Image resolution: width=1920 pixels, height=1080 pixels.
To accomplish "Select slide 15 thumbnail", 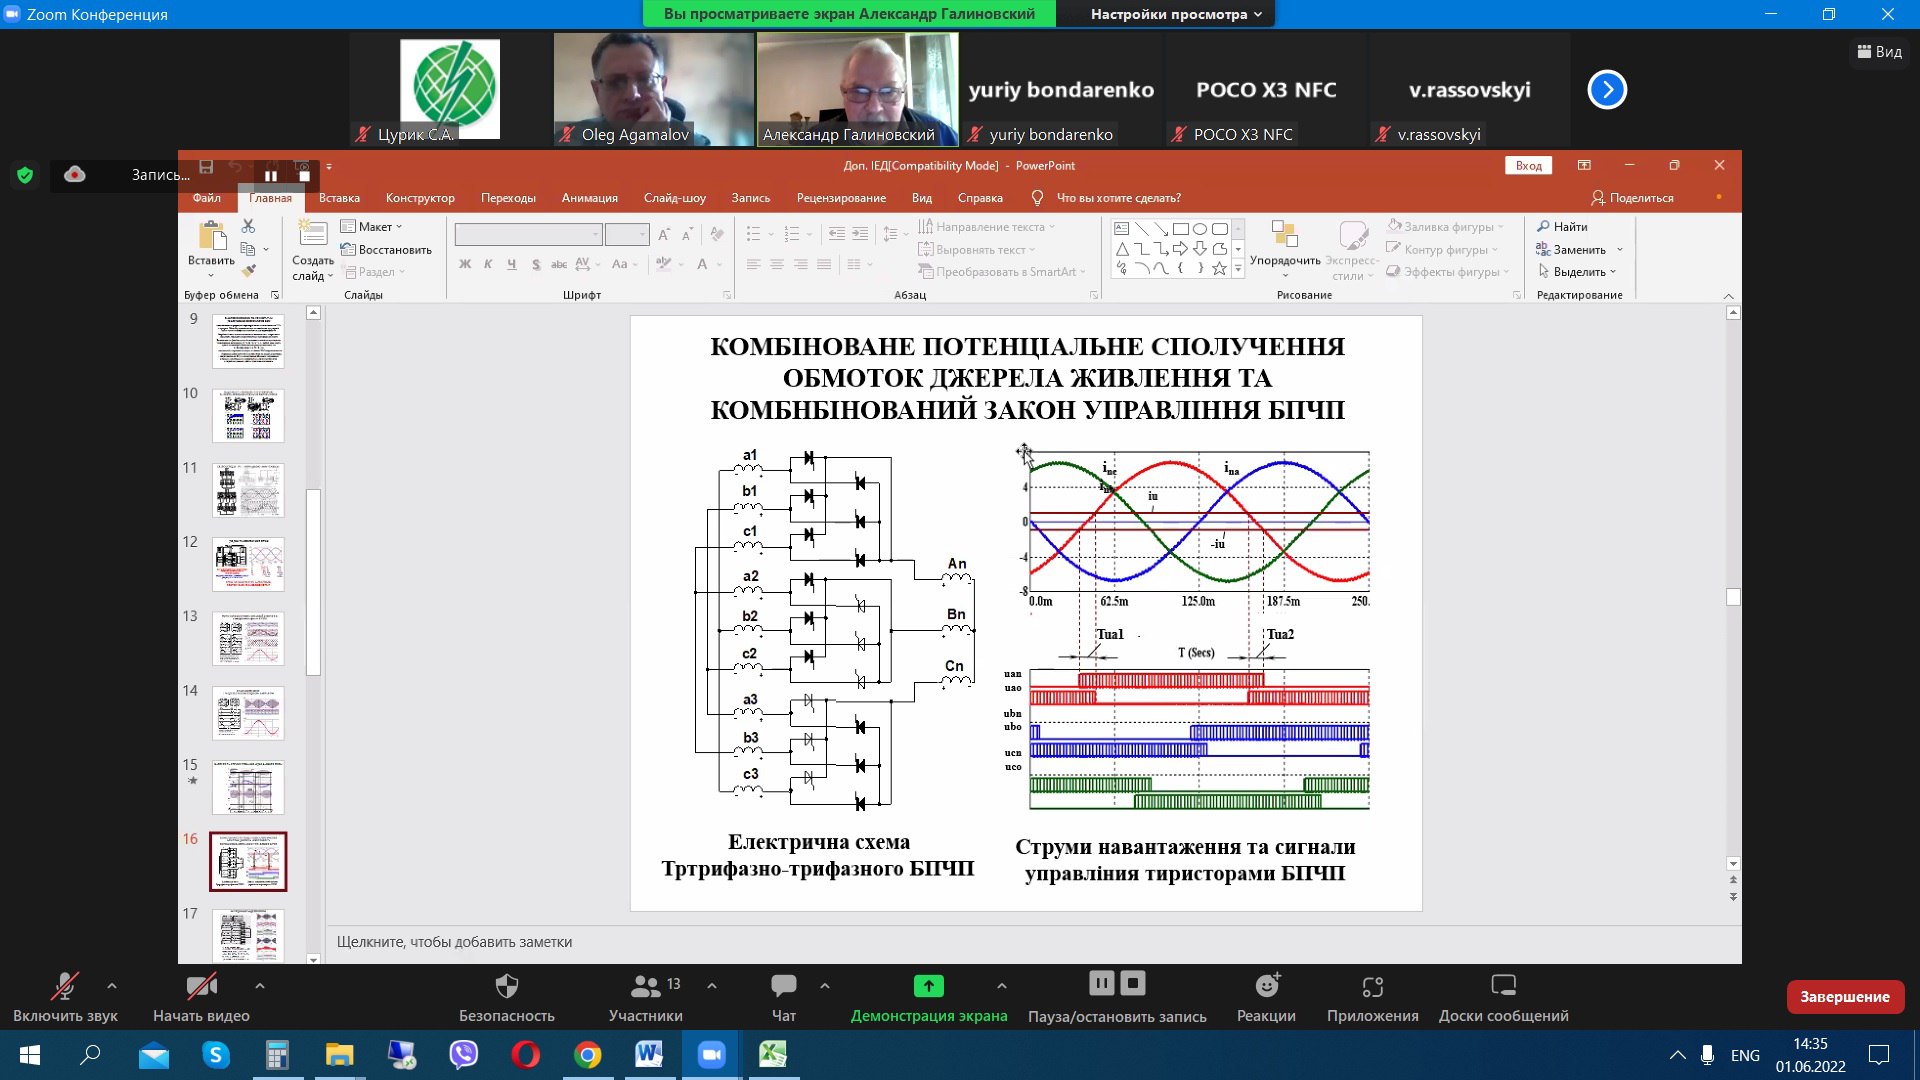I will click(248, 788).
